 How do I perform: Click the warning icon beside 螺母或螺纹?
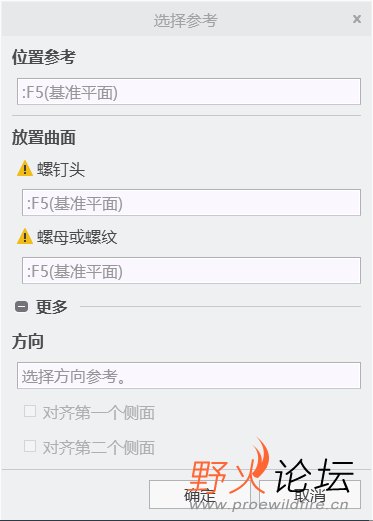[x=25, y=236]
